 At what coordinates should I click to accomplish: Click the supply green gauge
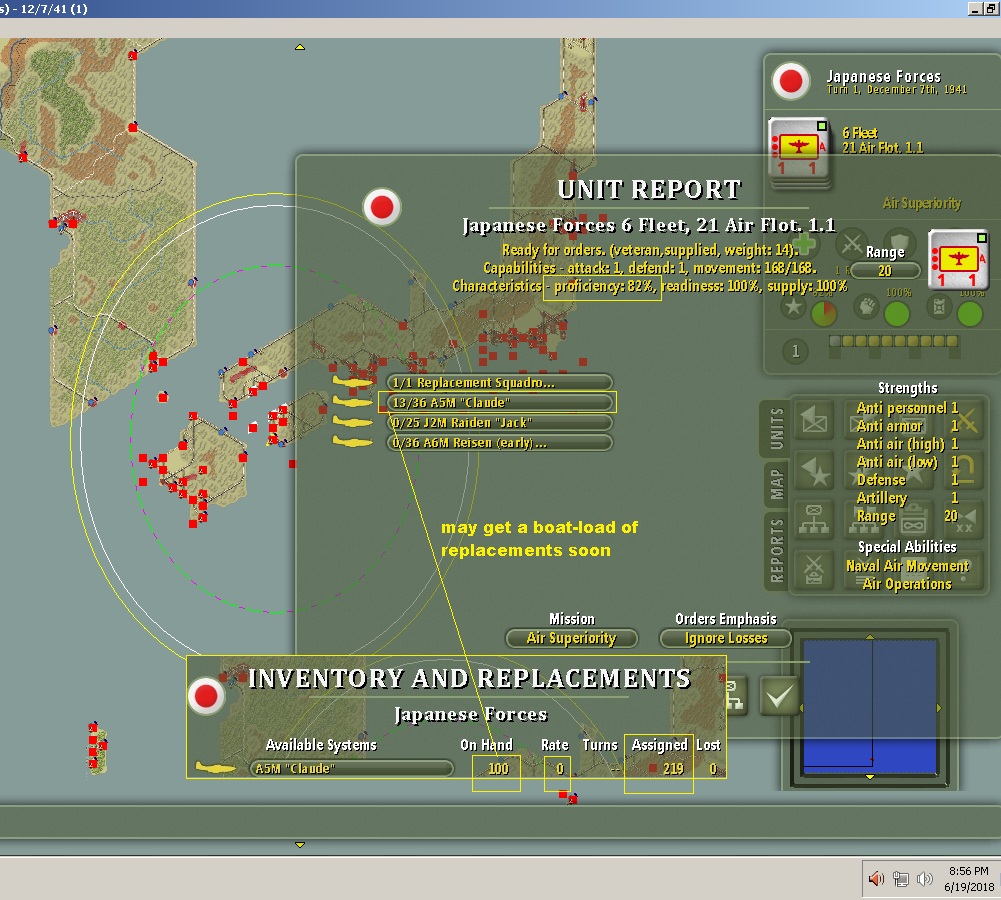click(x=970, y=313)
